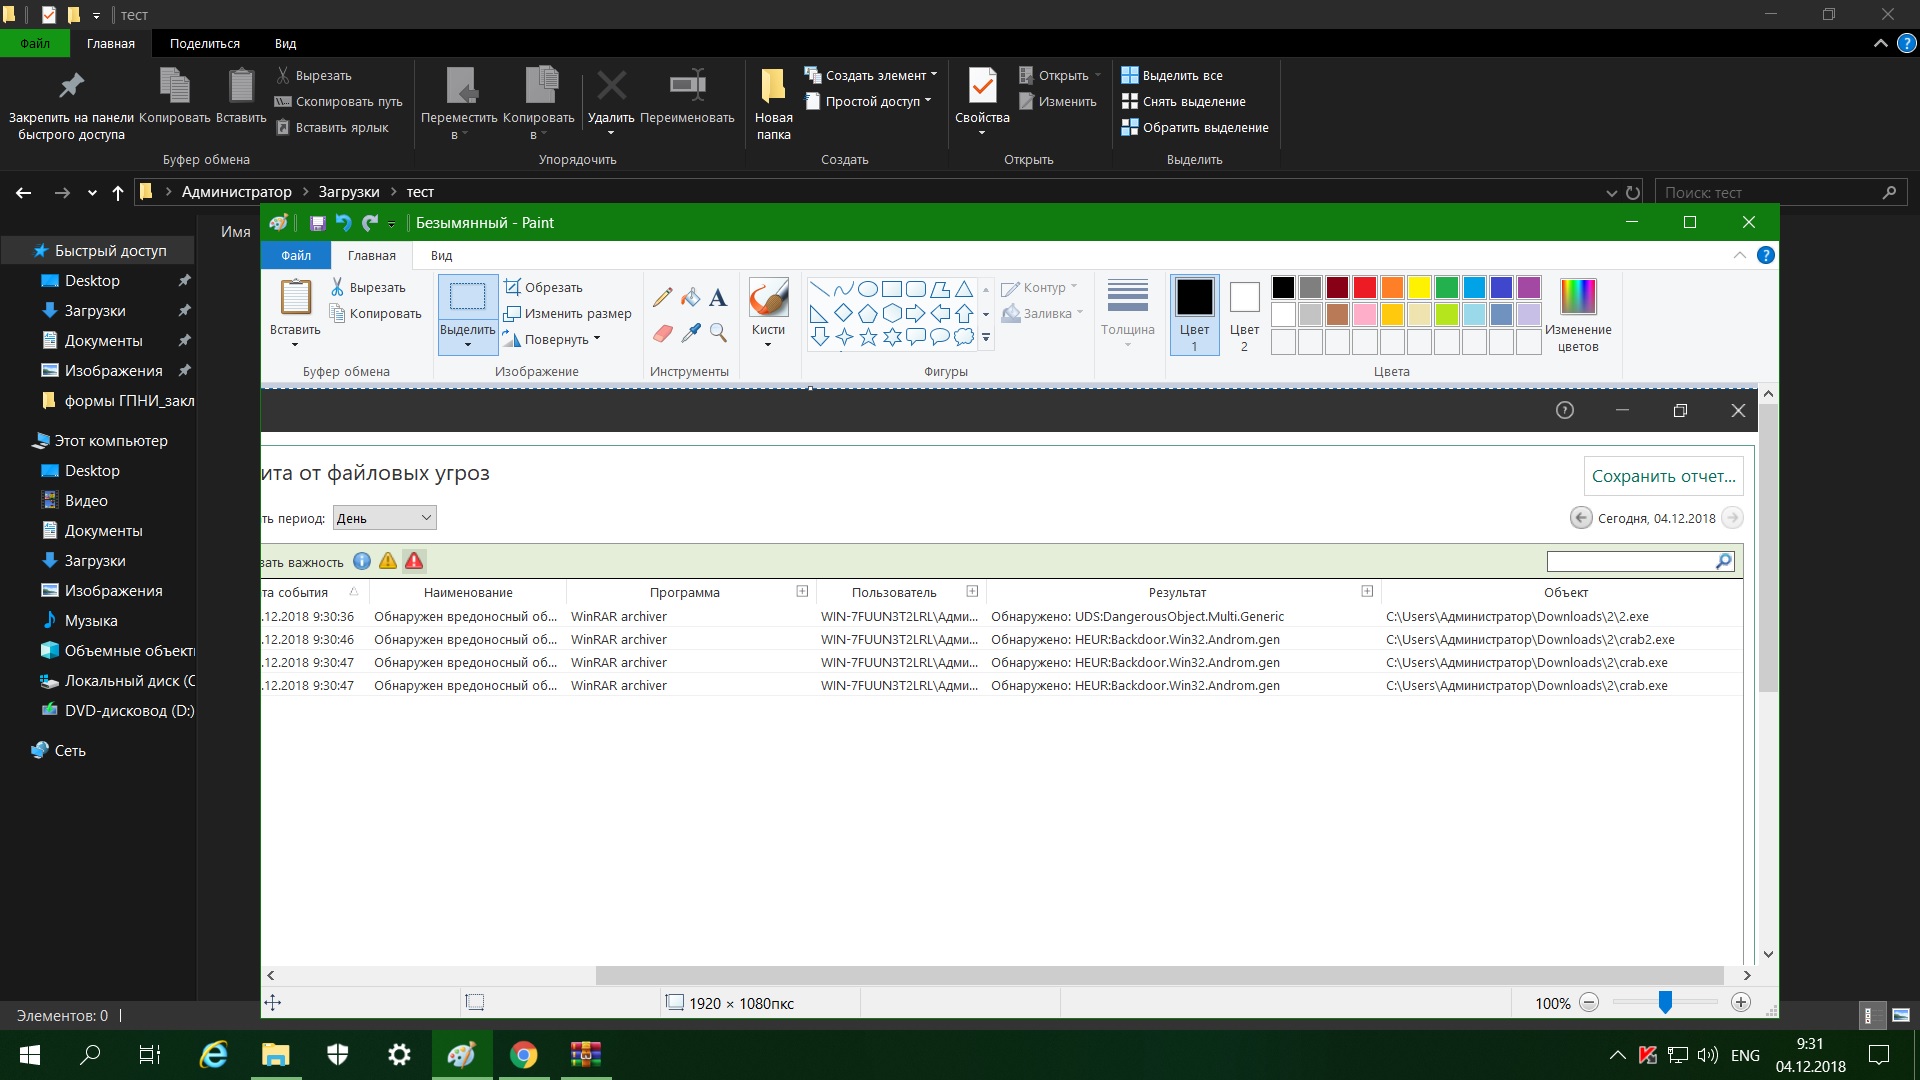The width and height of the screenshot is (1920, 1080).
Task: Toggle the critical red importance filter
Action: click(x=414, y=561)
